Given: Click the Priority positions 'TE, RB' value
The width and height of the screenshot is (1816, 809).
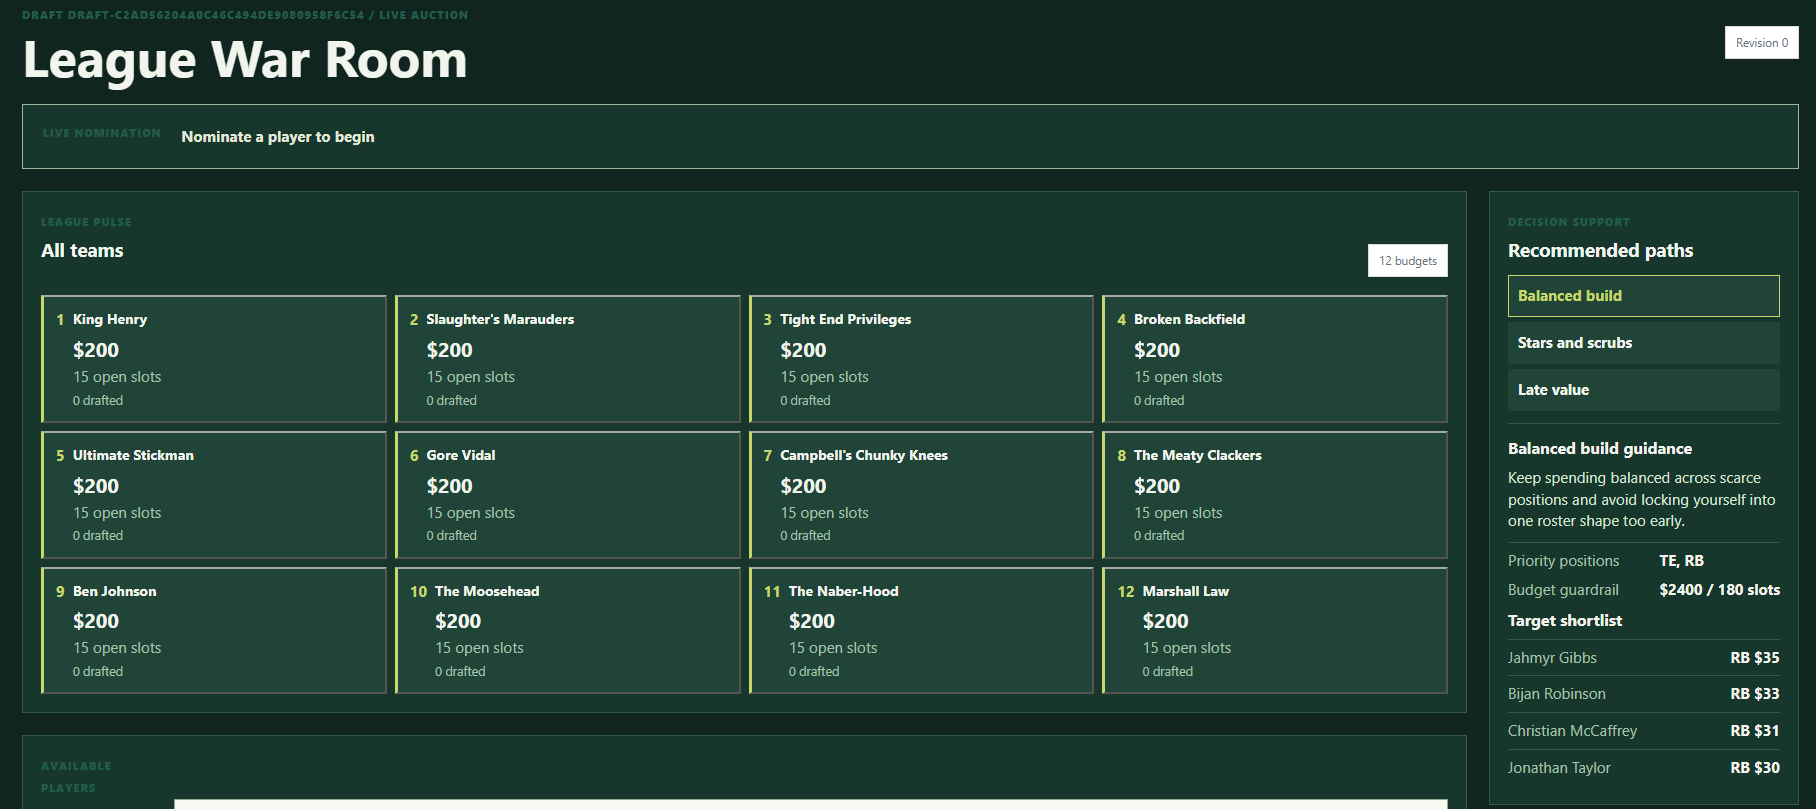Looking at the screenshot, I should (1681, 561).
